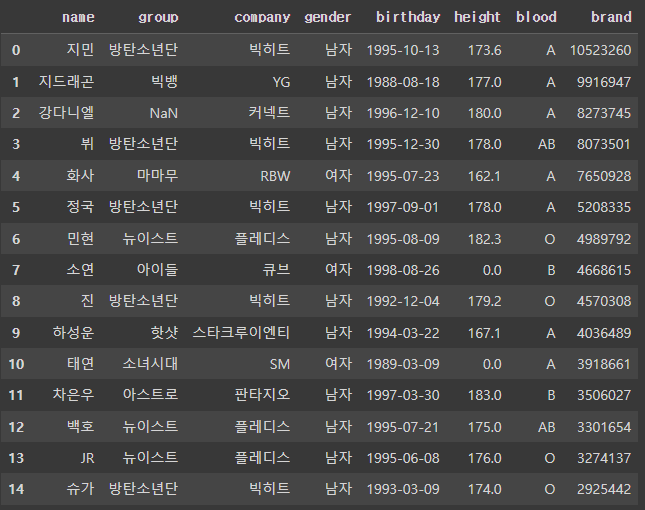Select the name cell '태연'
The image size is (645, 510).
(x=80, y=364)
